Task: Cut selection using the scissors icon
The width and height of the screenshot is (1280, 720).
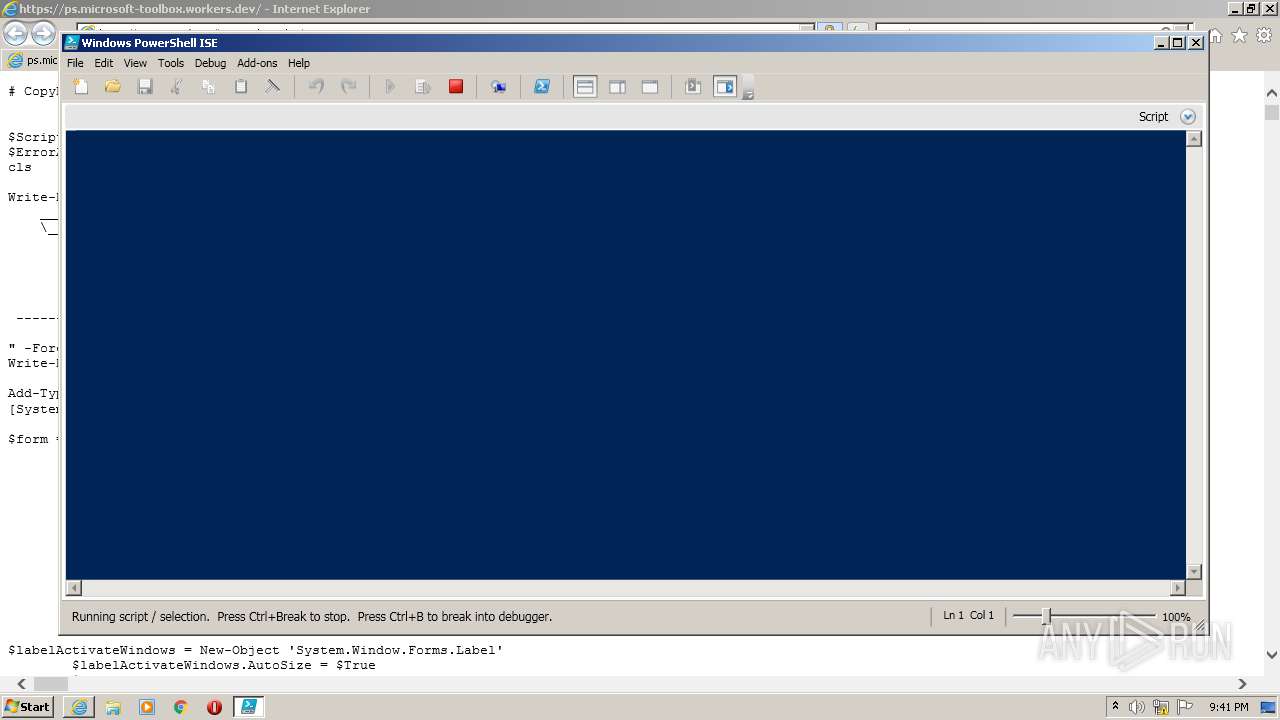Action: 177,87
